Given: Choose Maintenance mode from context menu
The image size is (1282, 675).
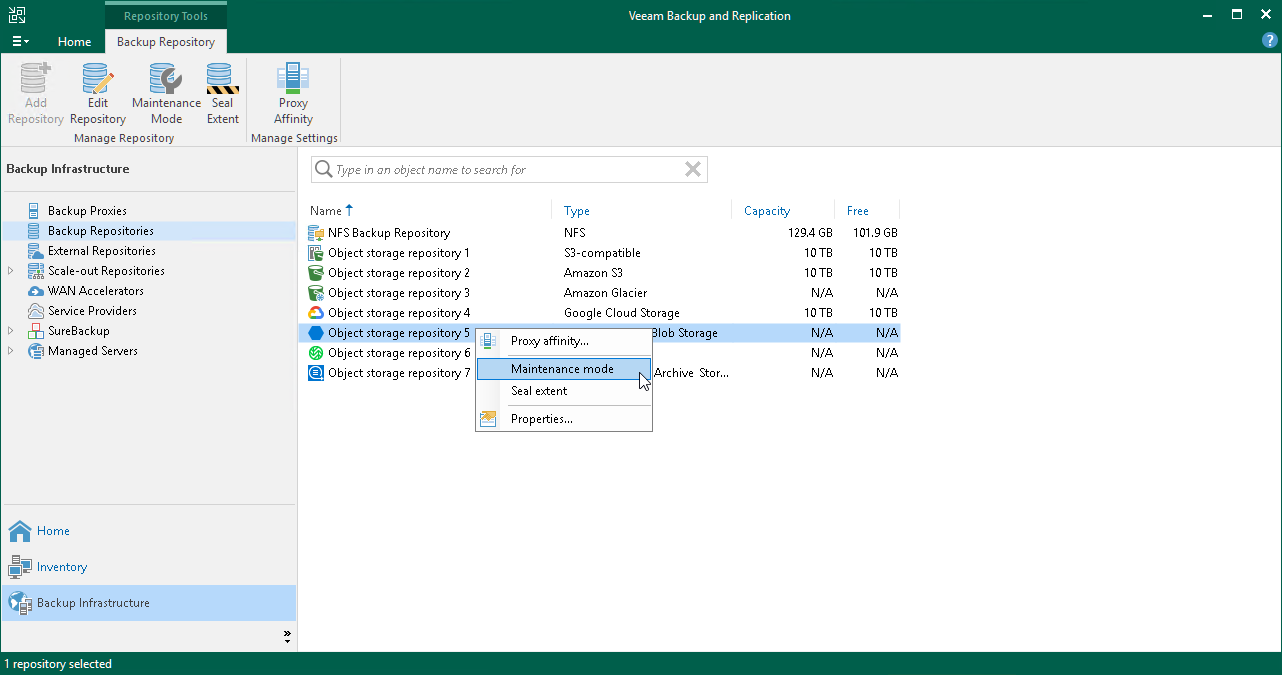Looking at the screenshot, I should [564, 369].
